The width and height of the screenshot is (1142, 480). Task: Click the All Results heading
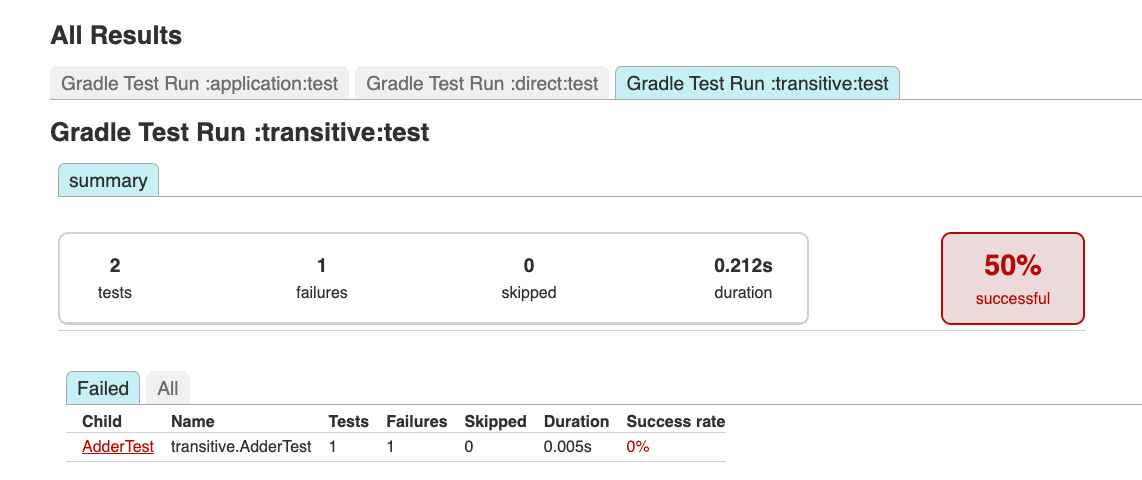116,36
